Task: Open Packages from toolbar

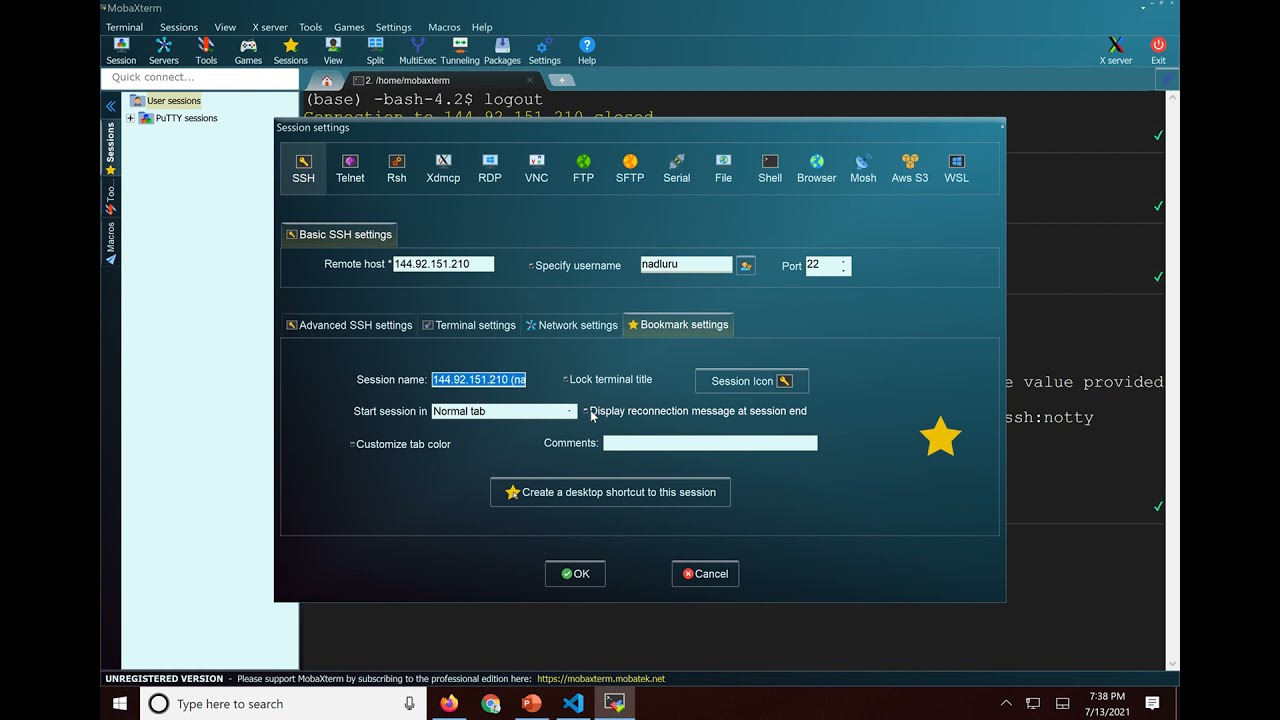Action: pyautogui.click(x=502, y=51)
